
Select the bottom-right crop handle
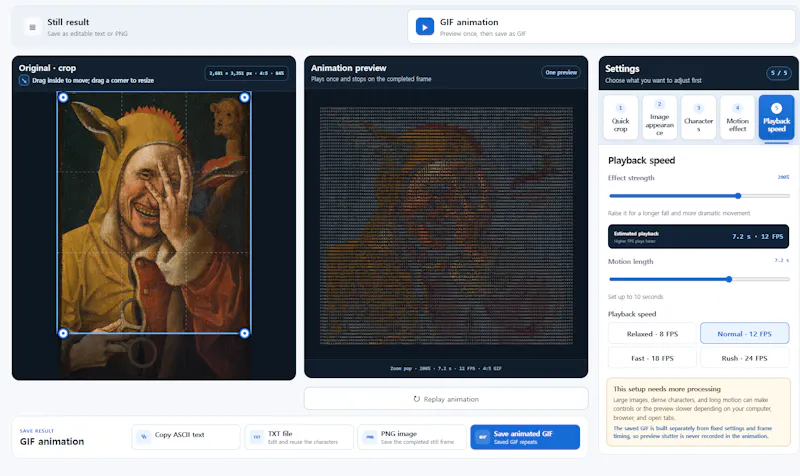244,333
